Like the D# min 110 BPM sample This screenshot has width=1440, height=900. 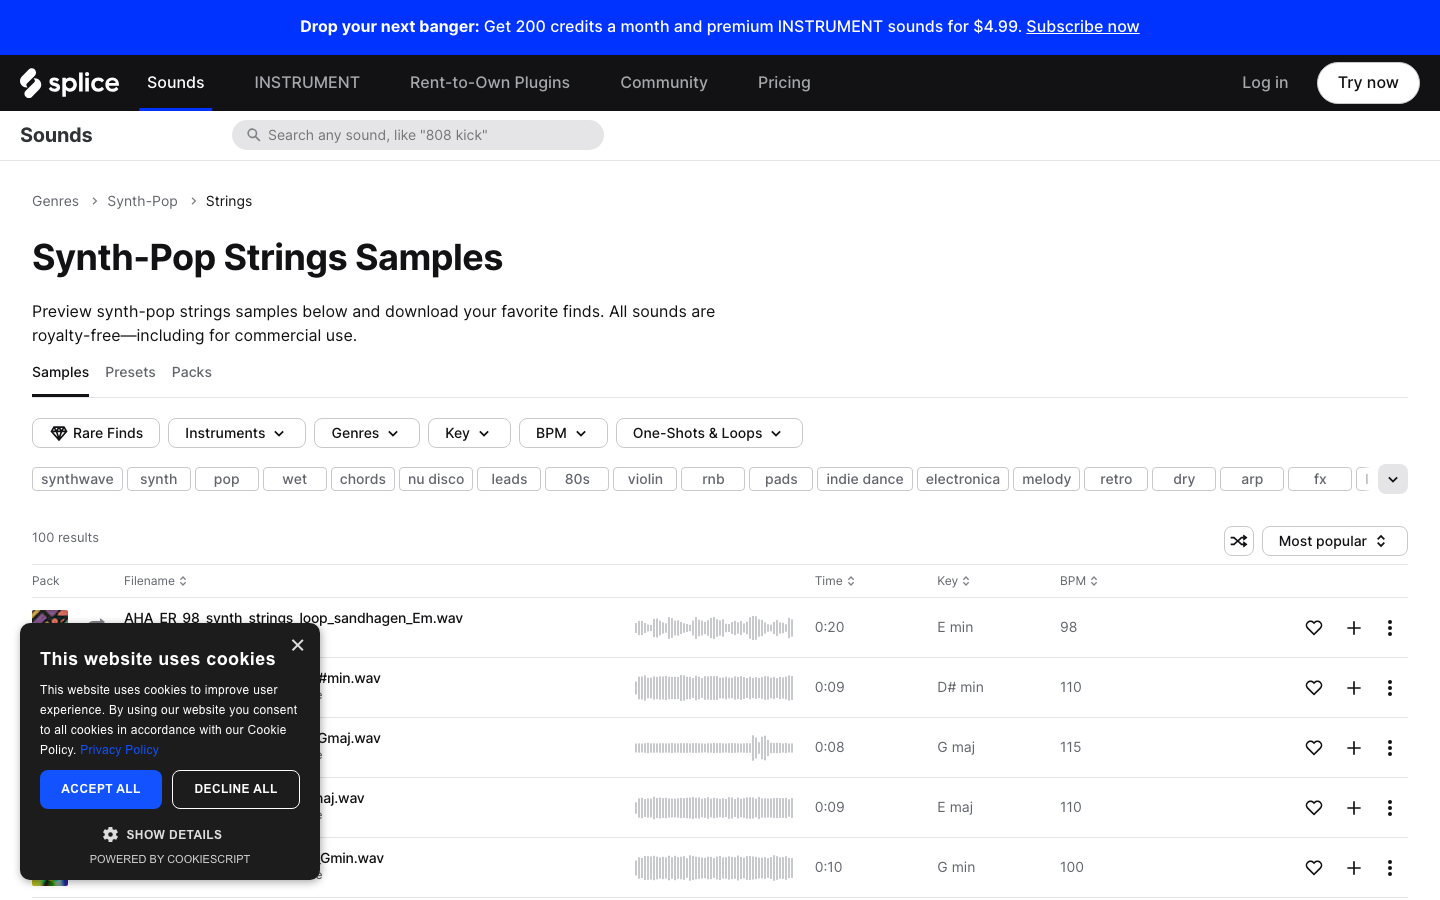(x=1314, y=688)
